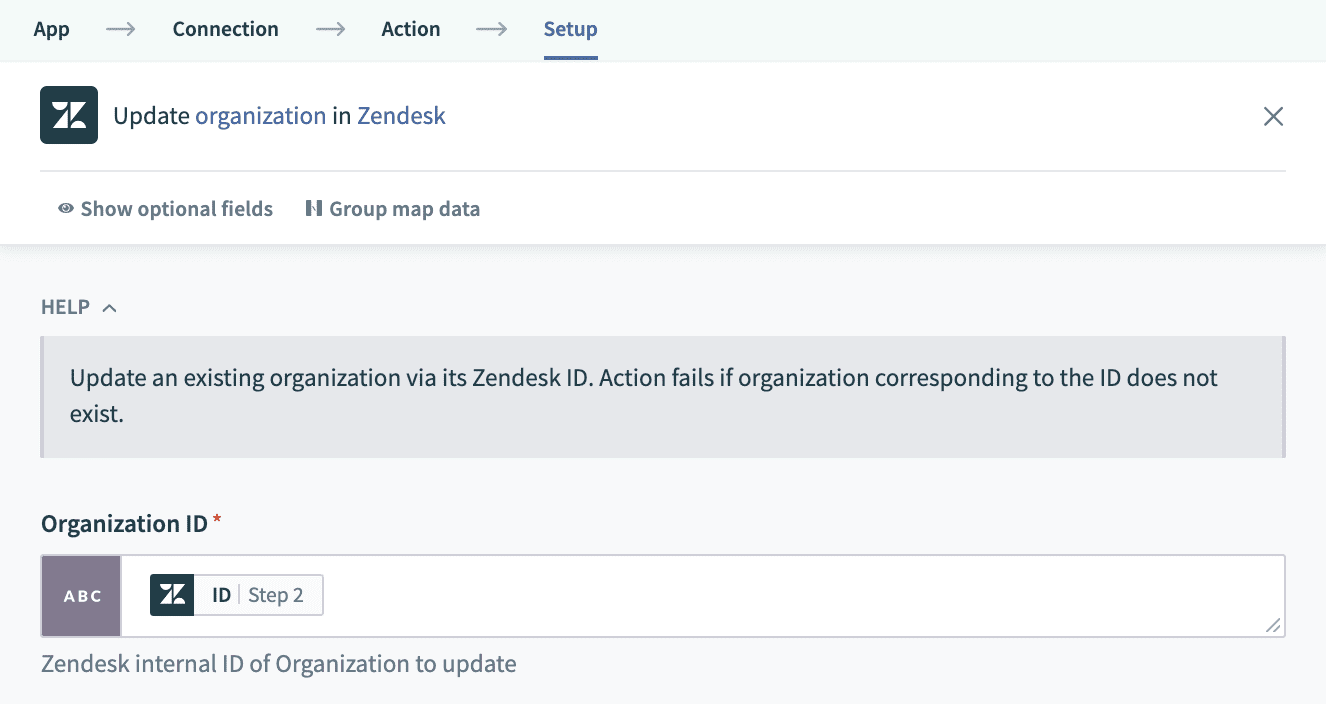
Task: Click the ABC data type indicator on Organization ID
Action: [80, 595]
